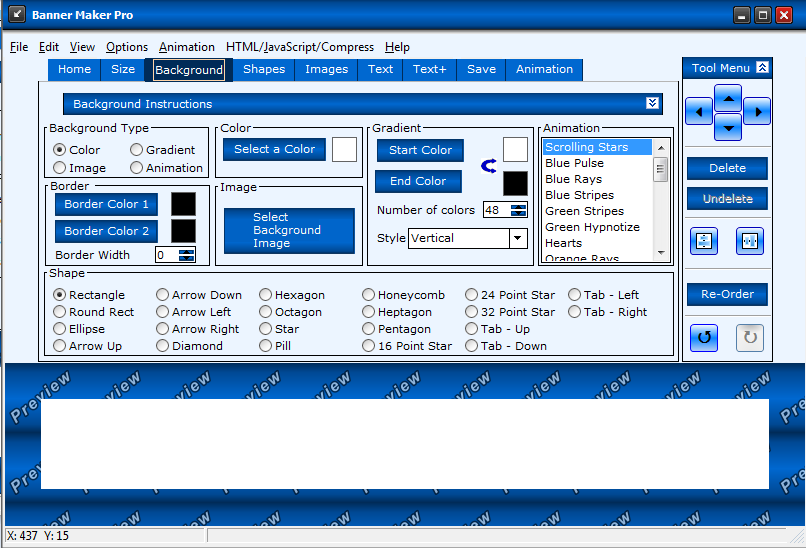Click the Delete button
The height and width of the screenshot is (548, 806).
point(727,168)
